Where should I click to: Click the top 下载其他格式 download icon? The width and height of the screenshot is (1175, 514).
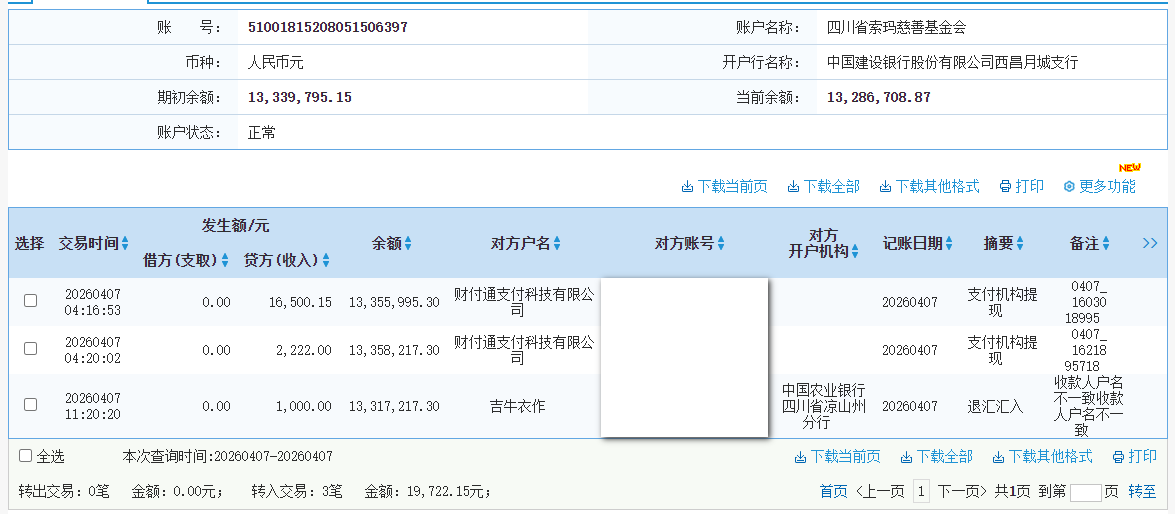[x=885, y=187]
